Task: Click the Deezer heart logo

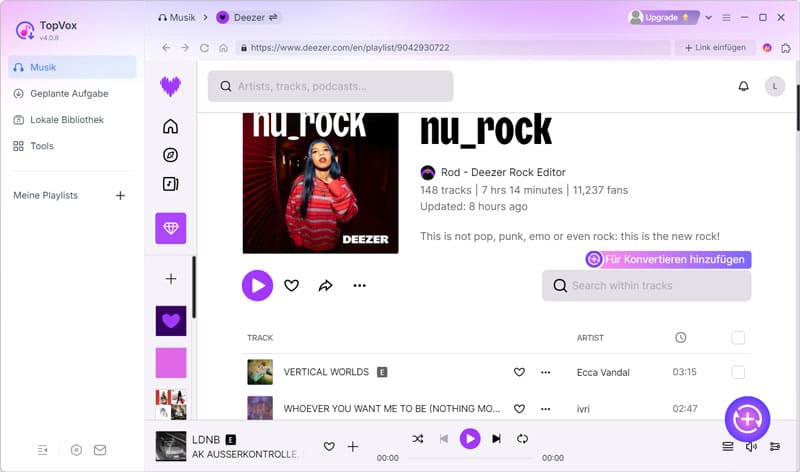Action: point(170,86)
